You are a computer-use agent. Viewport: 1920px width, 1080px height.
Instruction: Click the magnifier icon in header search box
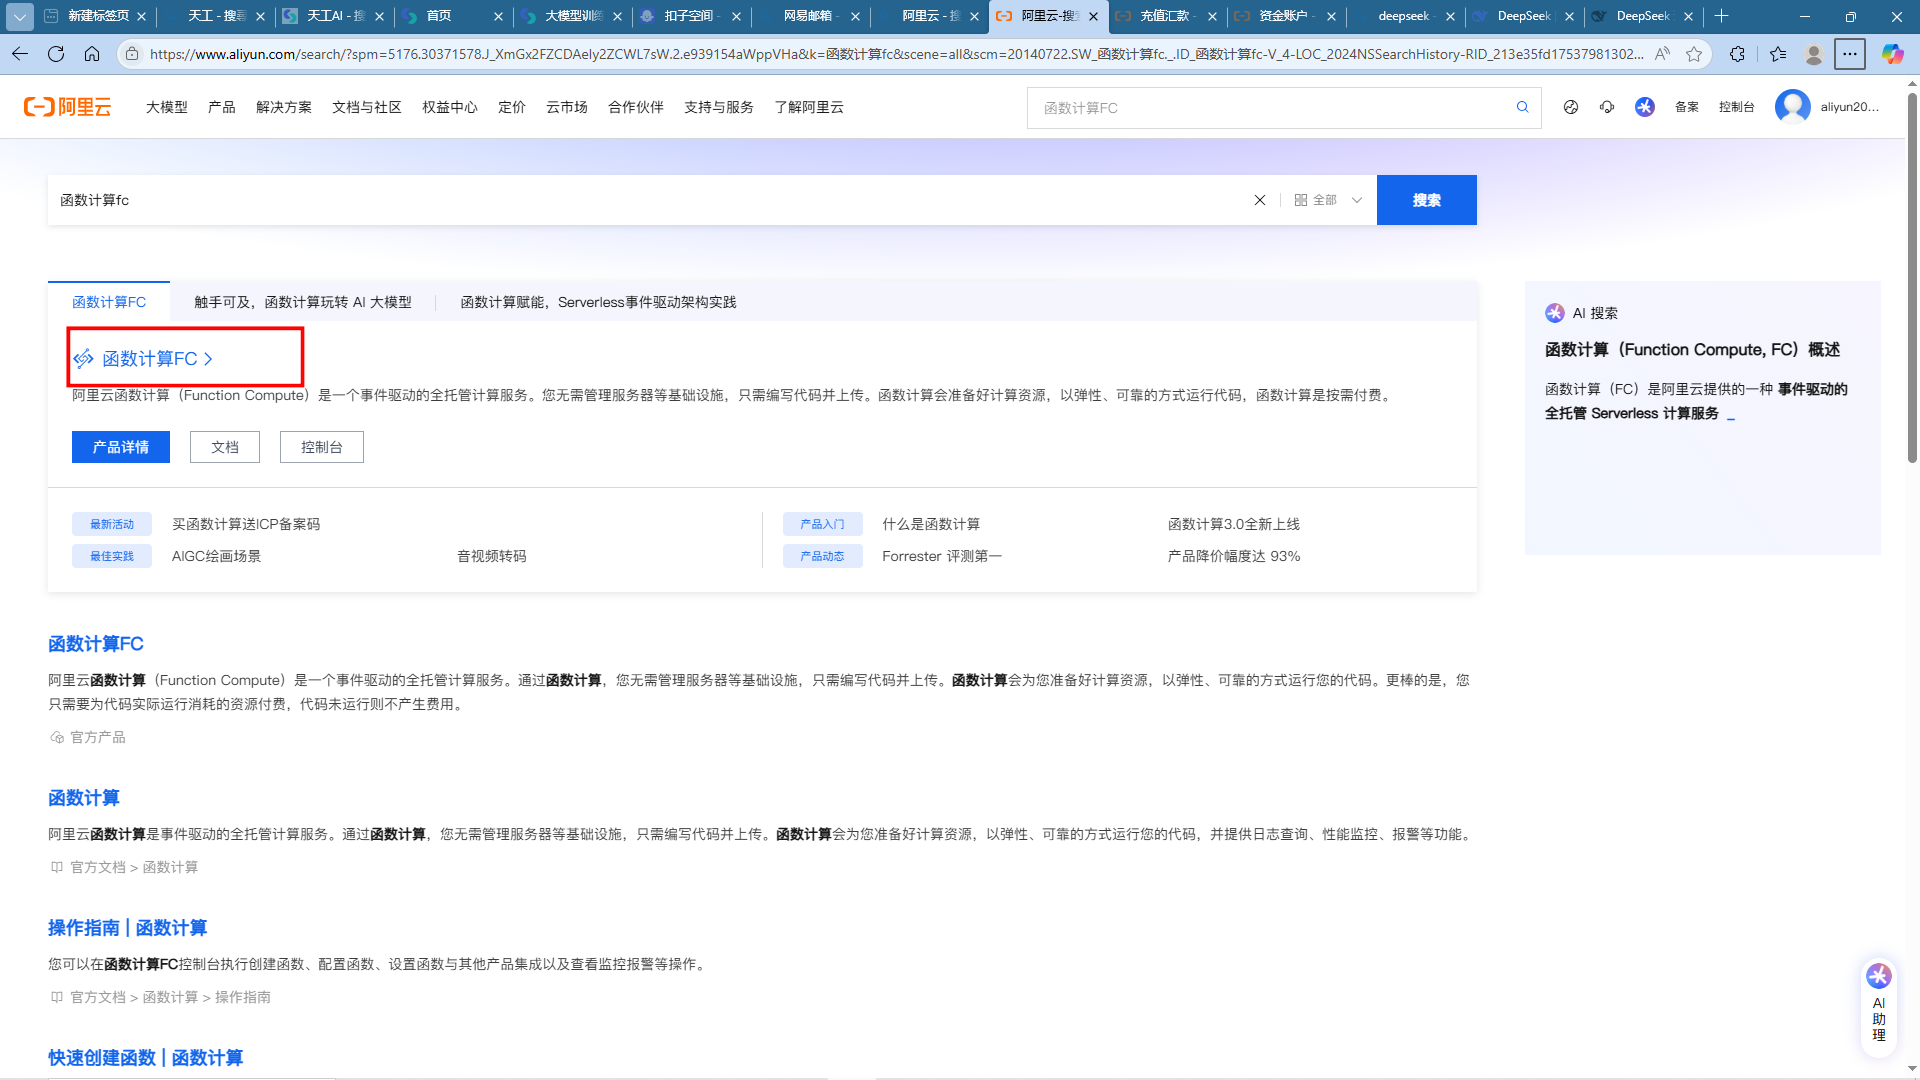[x=1522, y=107]
